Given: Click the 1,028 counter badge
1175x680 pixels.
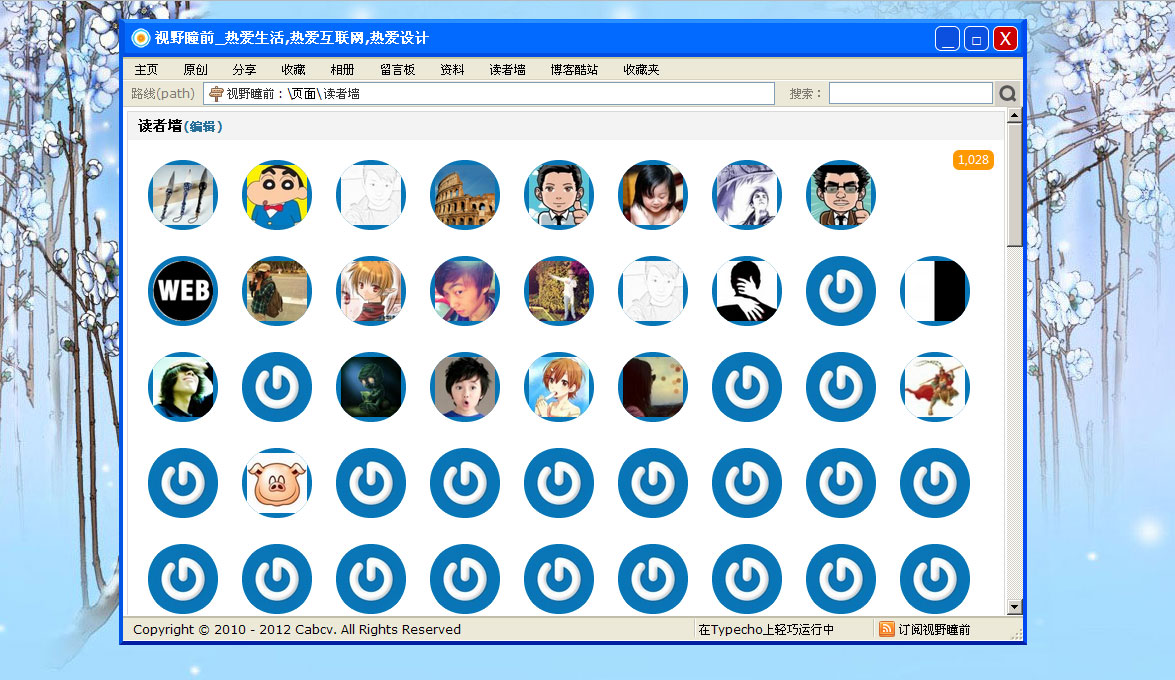Looking at the screenshot, I should point(972,160).
